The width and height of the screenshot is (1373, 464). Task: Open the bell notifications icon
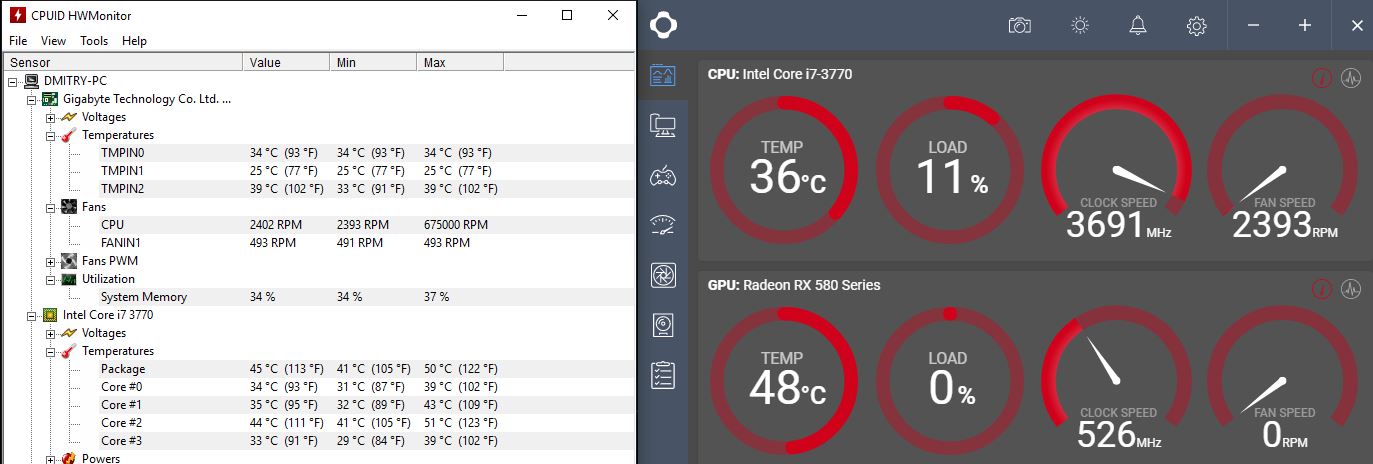(1138, 26)
